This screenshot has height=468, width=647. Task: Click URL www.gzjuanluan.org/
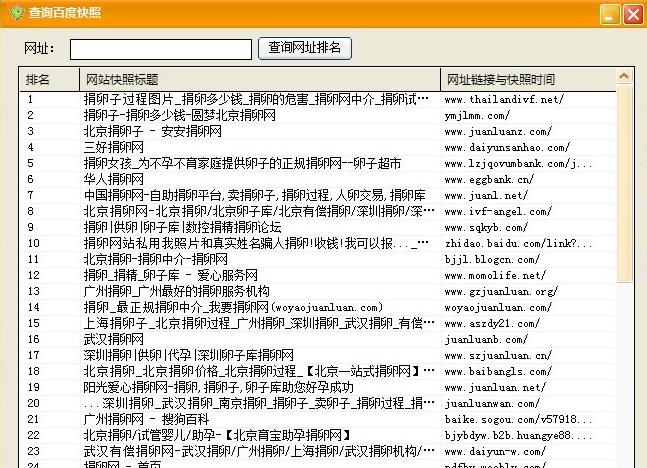(501, 292)
